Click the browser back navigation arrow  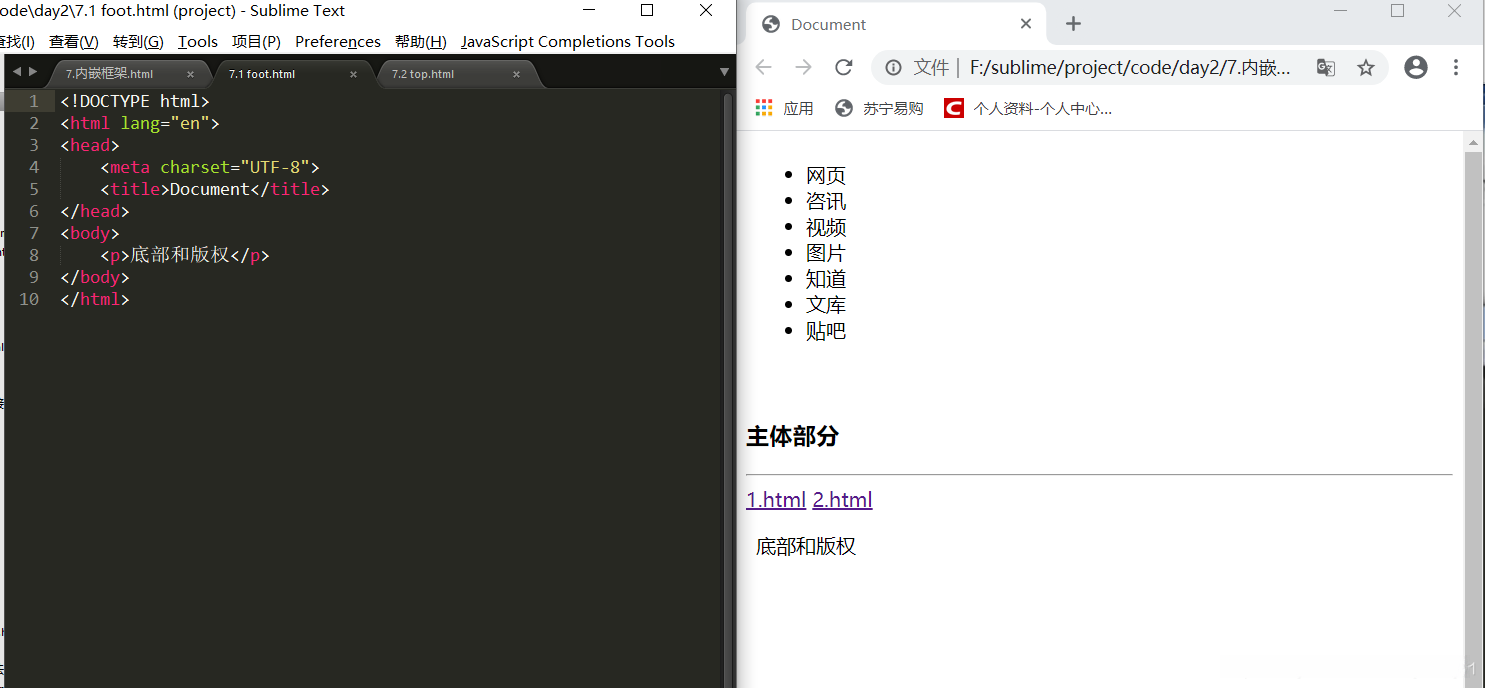coord(763,67)
